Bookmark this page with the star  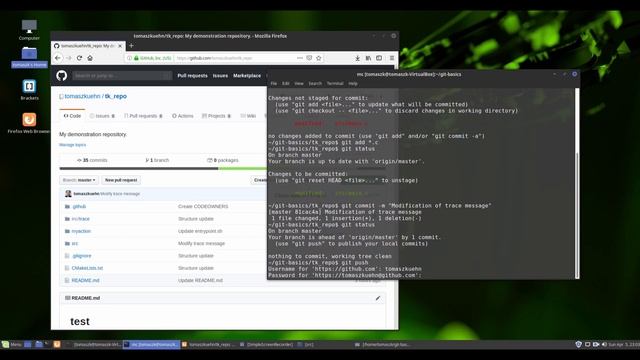click(319, 58)
